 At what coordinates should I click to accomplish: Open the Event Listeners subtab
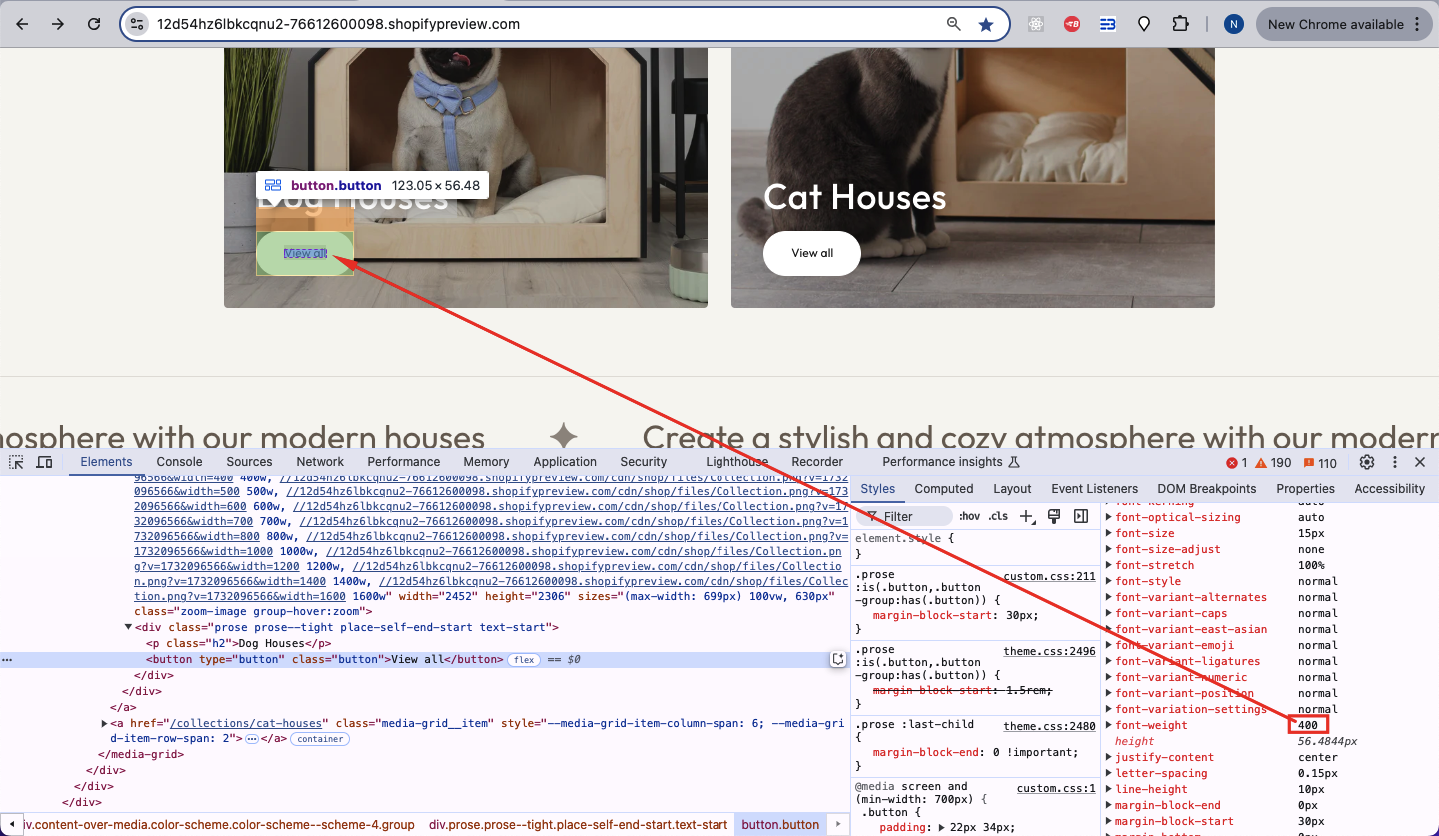(1094, 489)
